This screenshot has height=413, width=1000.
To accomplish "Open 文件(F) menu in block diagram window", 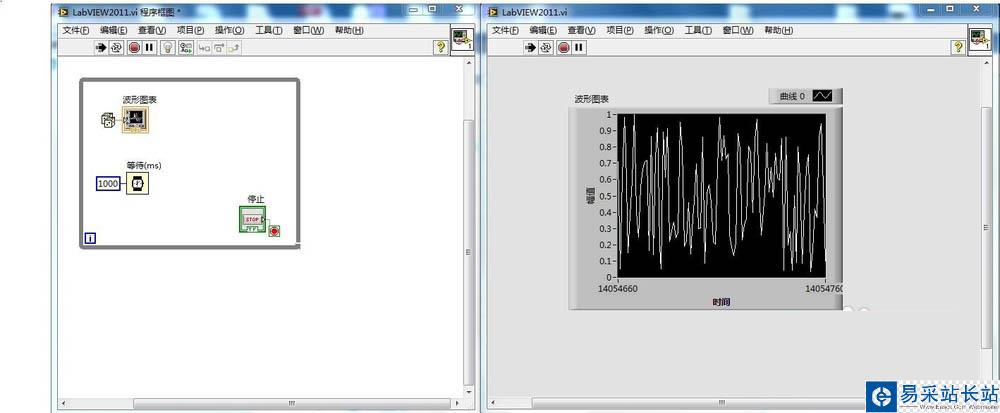I will [77, 30].
